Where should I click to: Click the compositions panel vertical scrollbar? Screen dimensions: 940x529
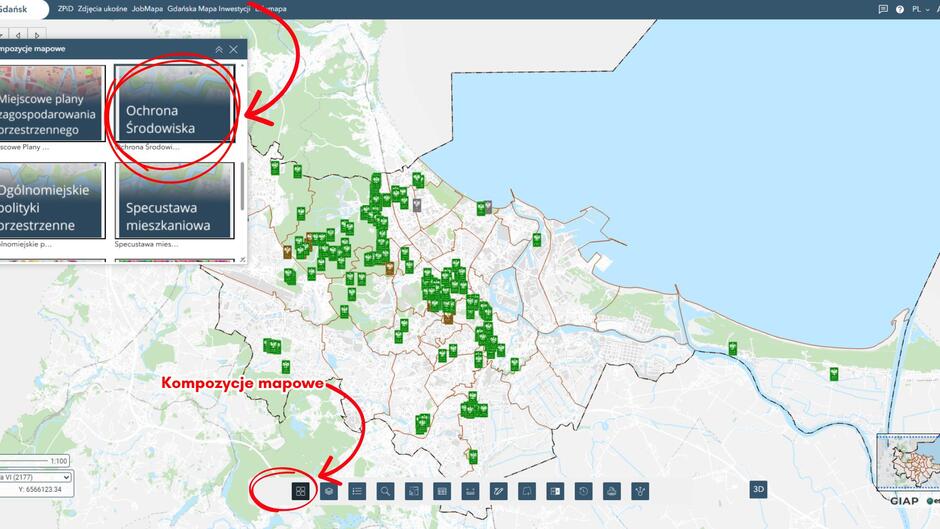point(242,186)
